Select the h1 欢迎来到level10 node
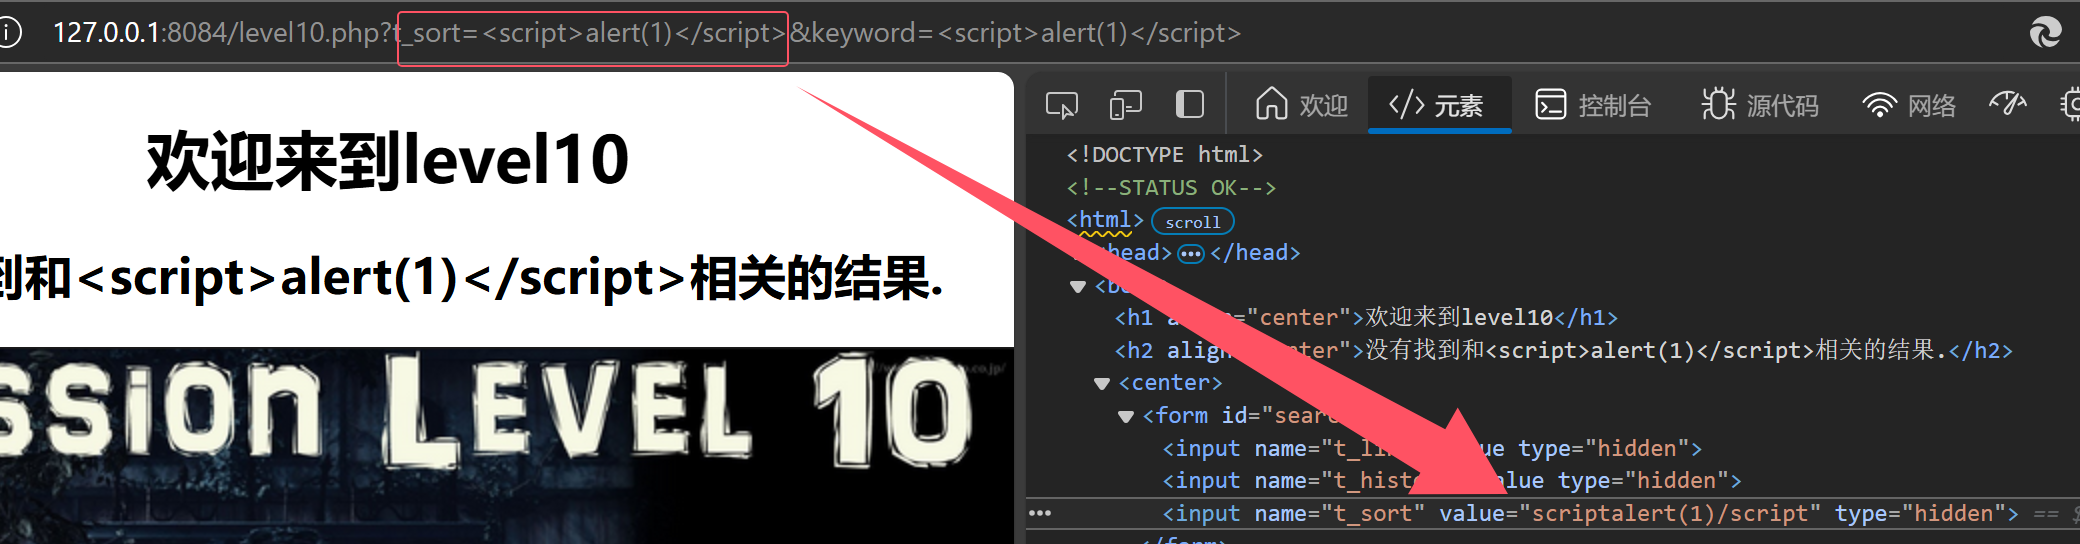This screenshot has height=544, width=2080. pyautogui.click(x=1366, y=318)
